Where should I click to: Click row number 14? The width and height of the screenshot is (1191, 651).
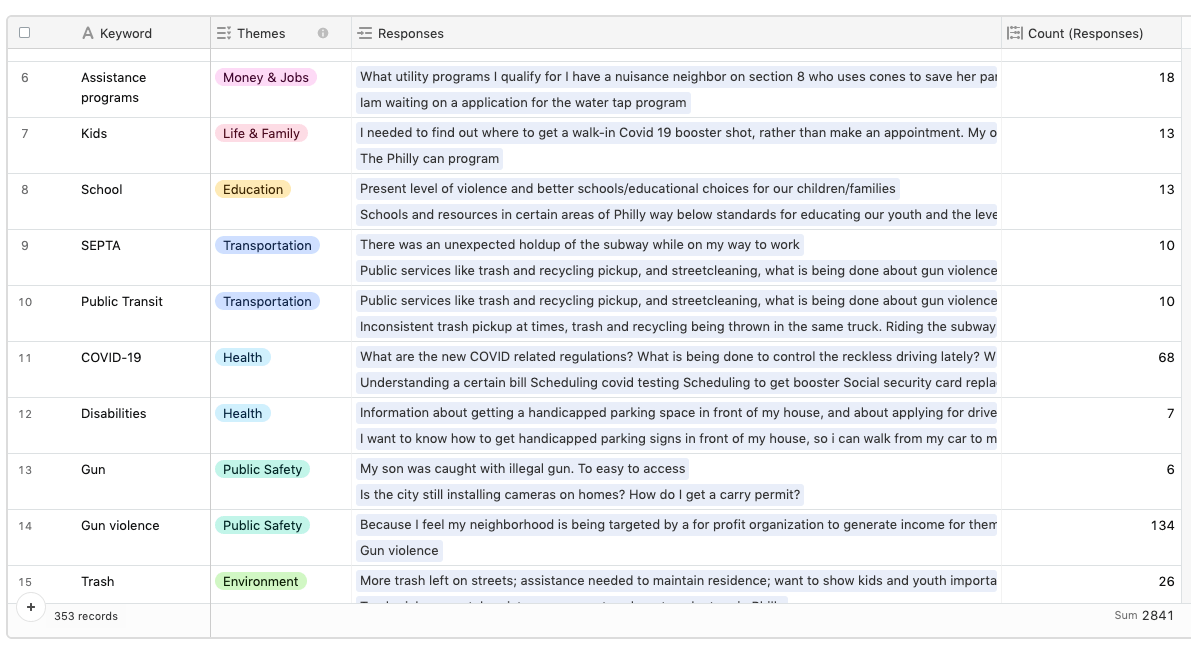25,526
